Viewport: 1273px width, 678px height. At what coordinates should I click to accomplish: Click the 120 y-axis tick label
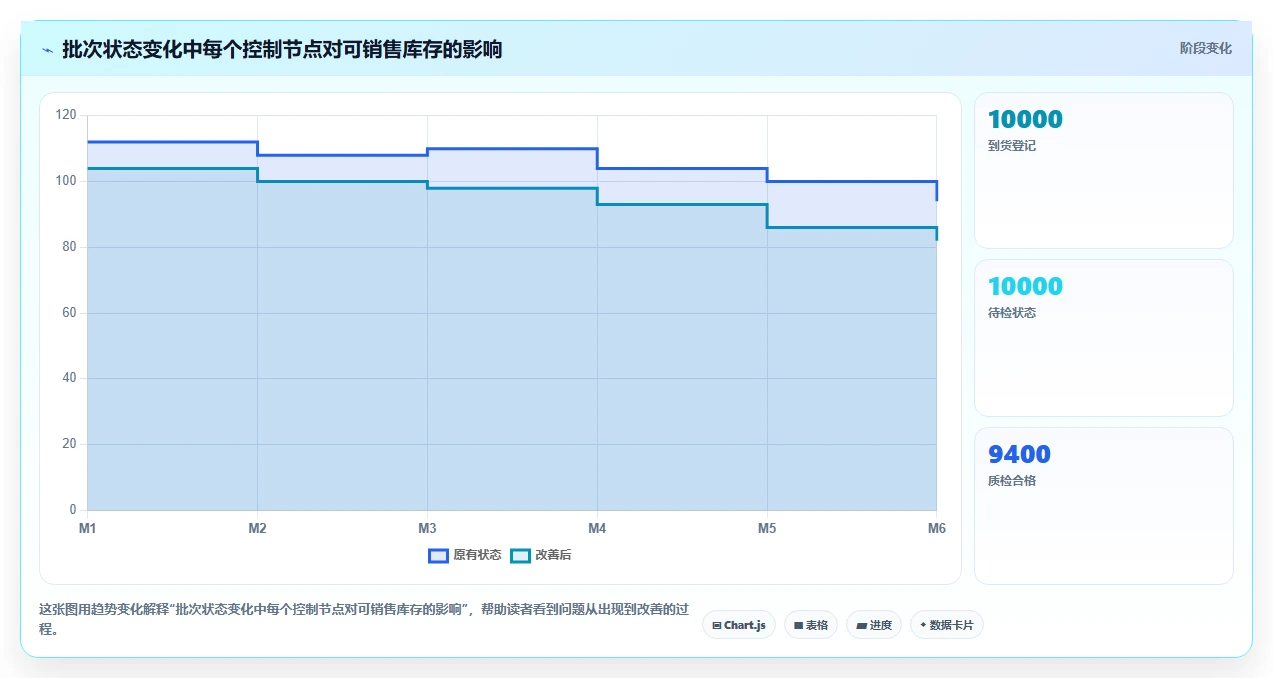(66, 115)
